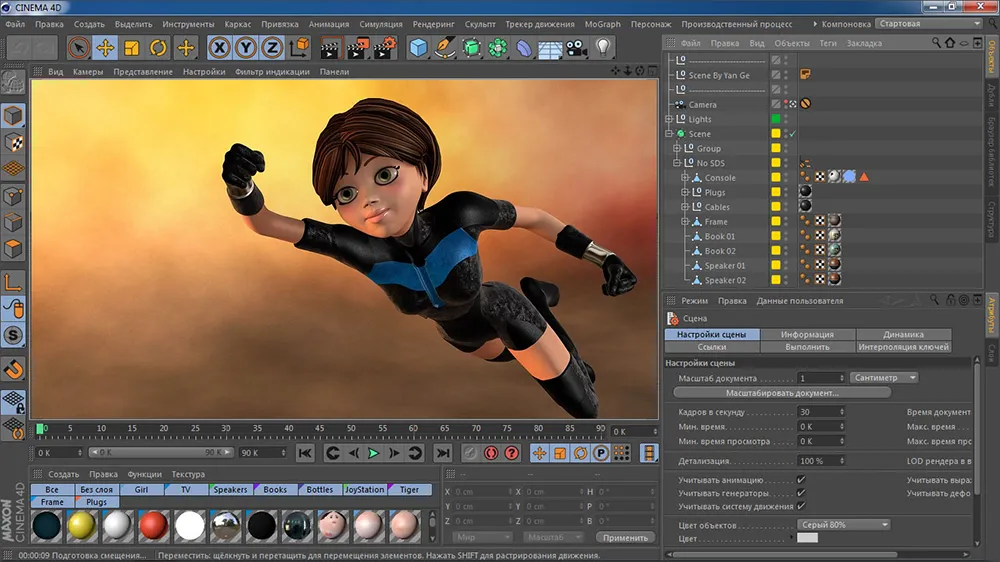Image resolution: width=1000 pixels, height=562 pixels.
Task: Expand the Lights item in object tree
Action: pyautogui.click(x=669, y=119)
